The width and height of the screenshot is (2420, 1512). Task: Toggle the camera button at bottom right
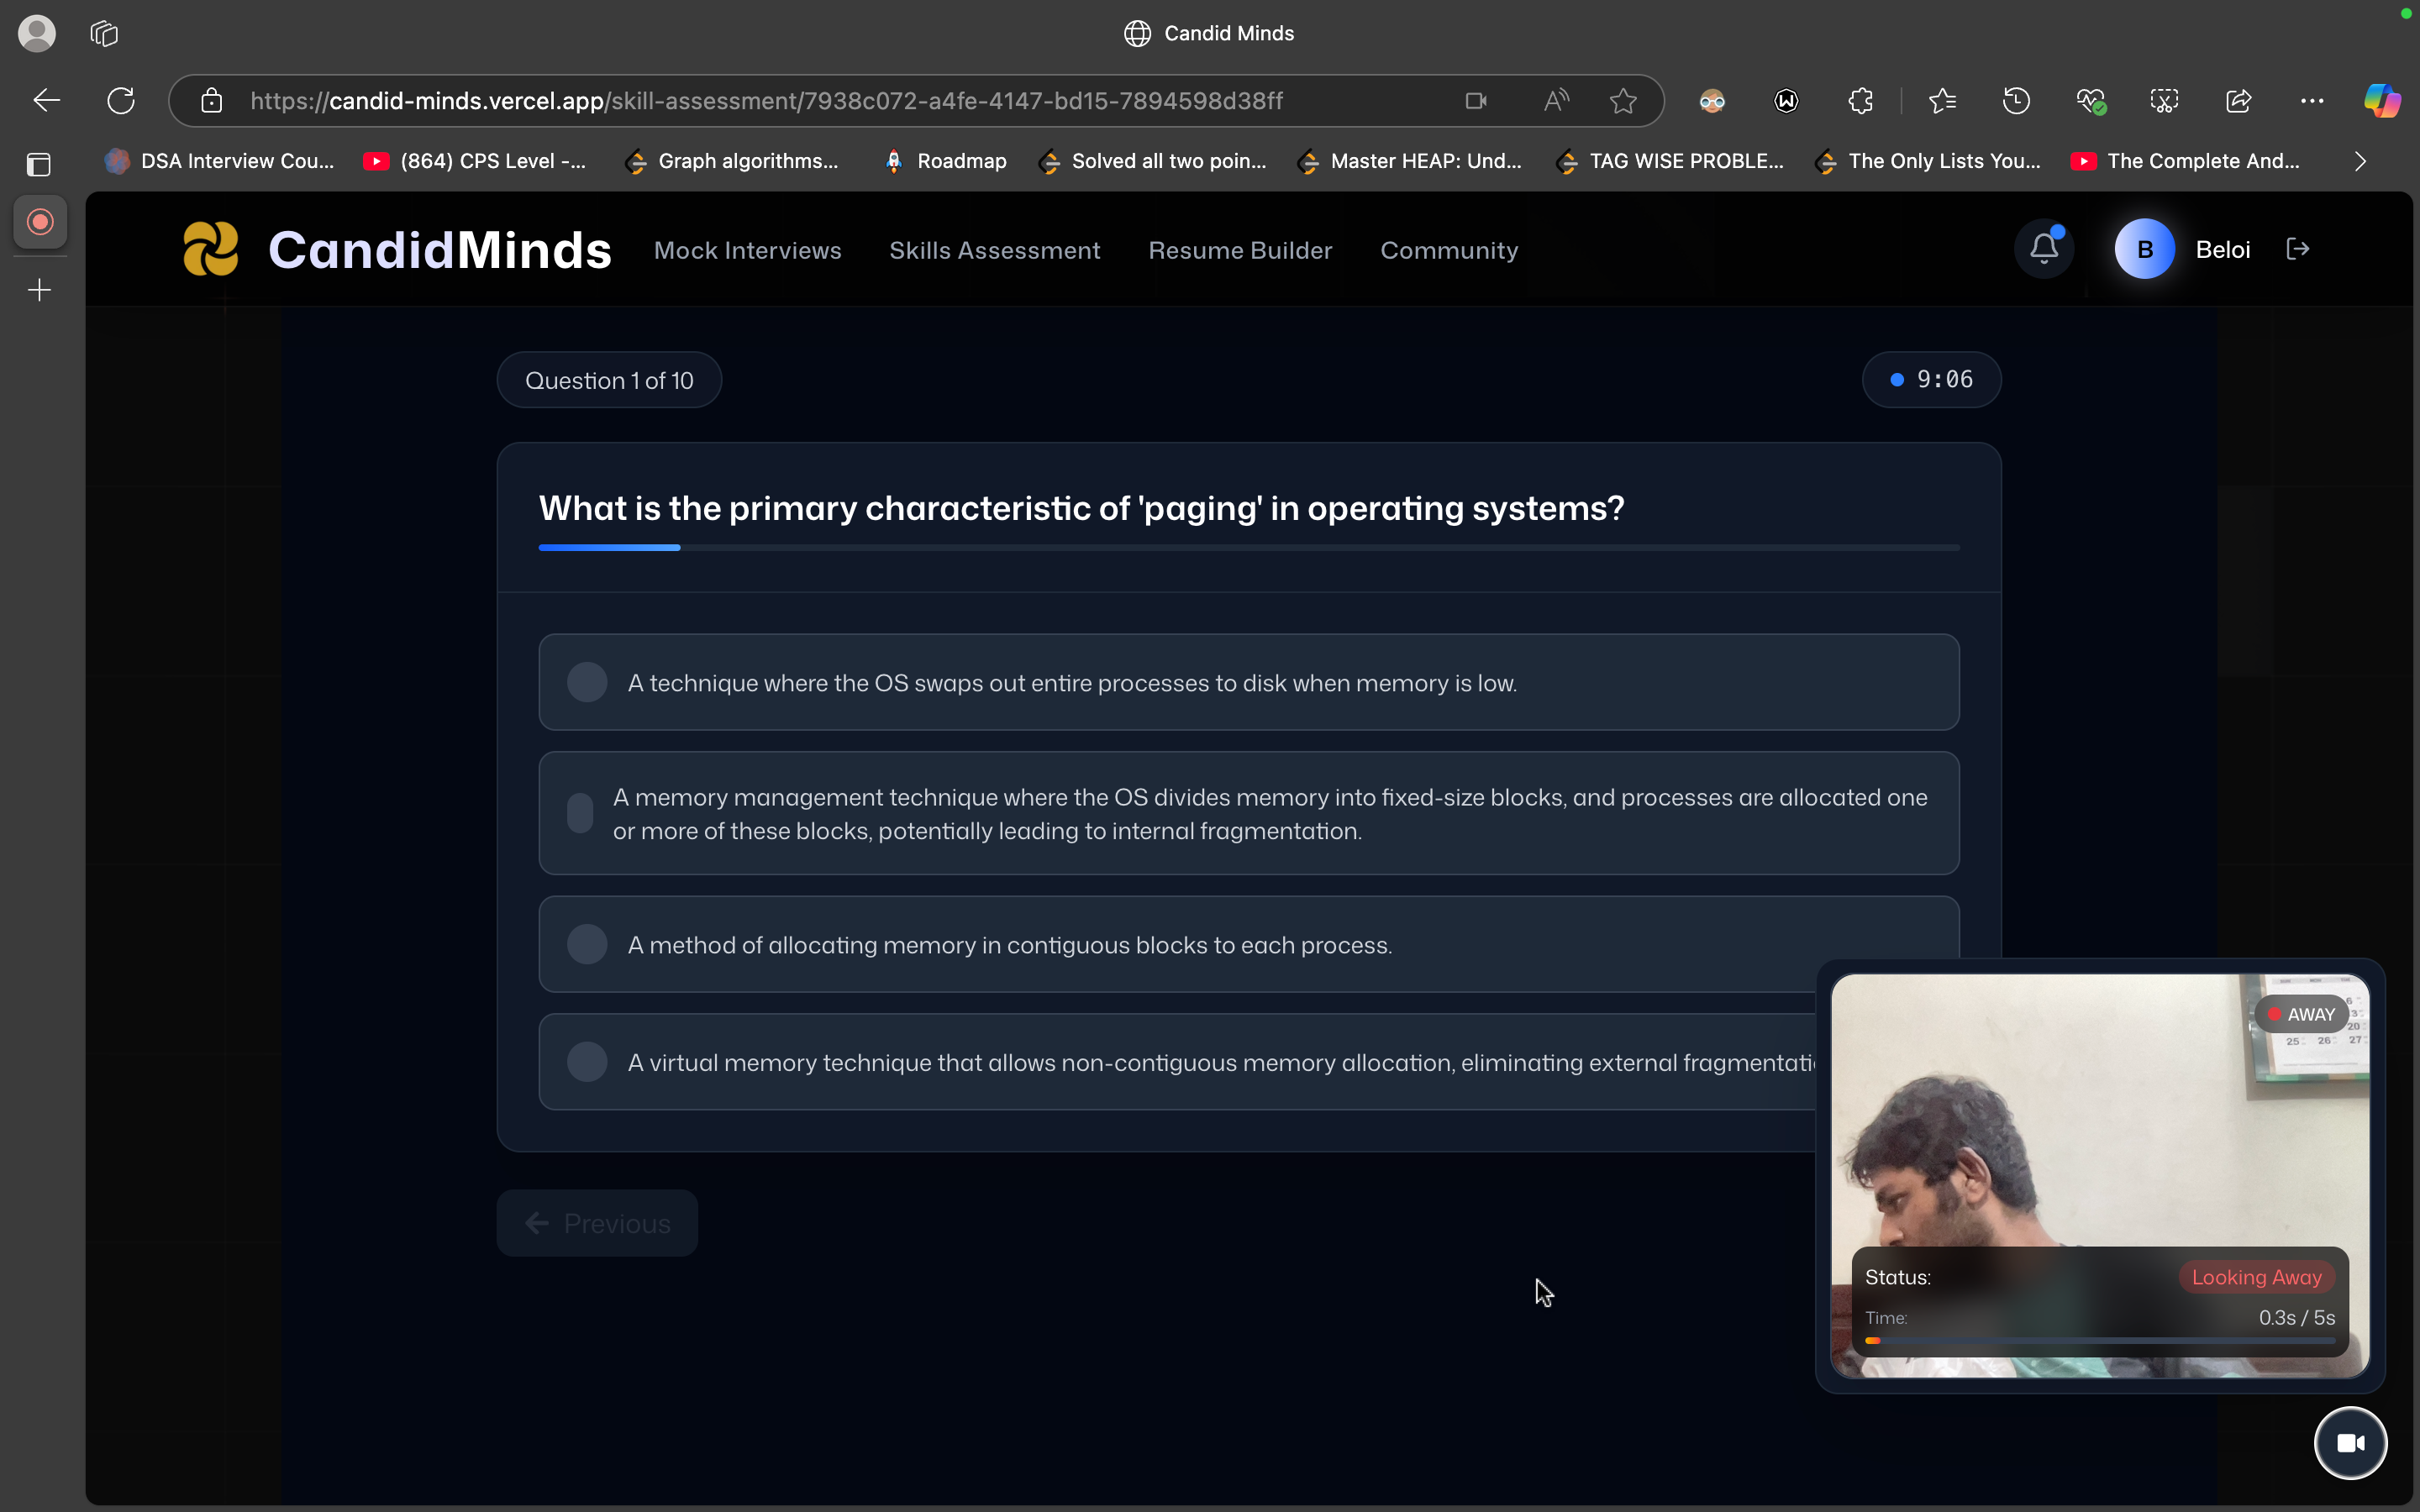(x=2349, y=1442)
